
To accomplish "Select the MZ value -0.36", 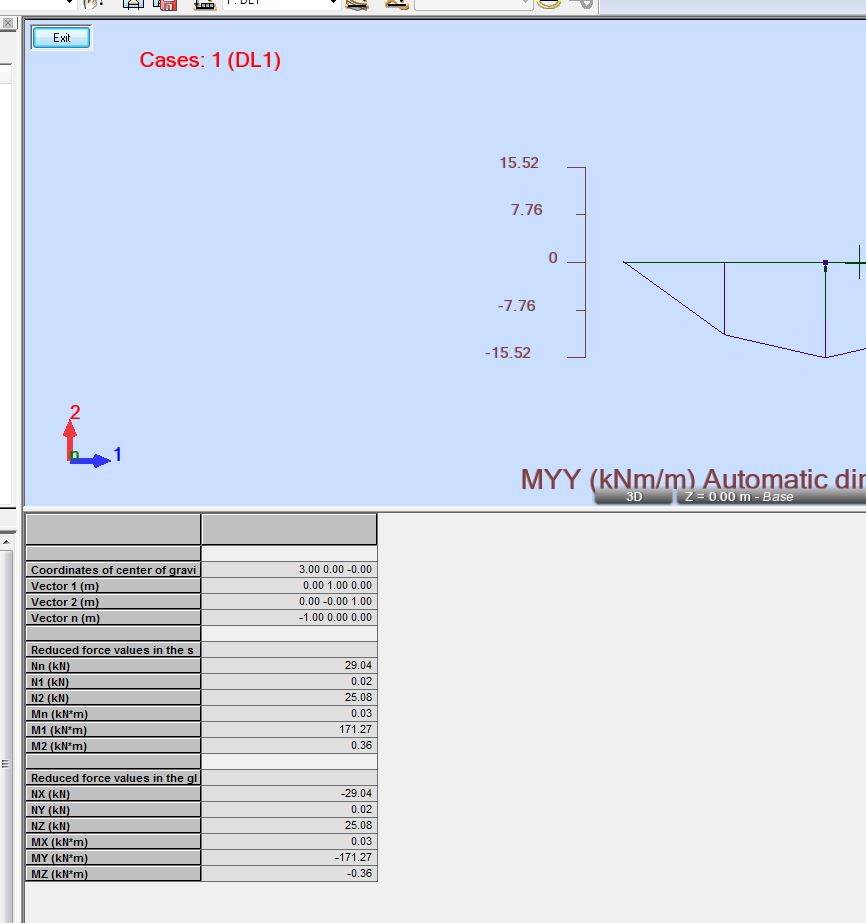I will tap(289, 873).
